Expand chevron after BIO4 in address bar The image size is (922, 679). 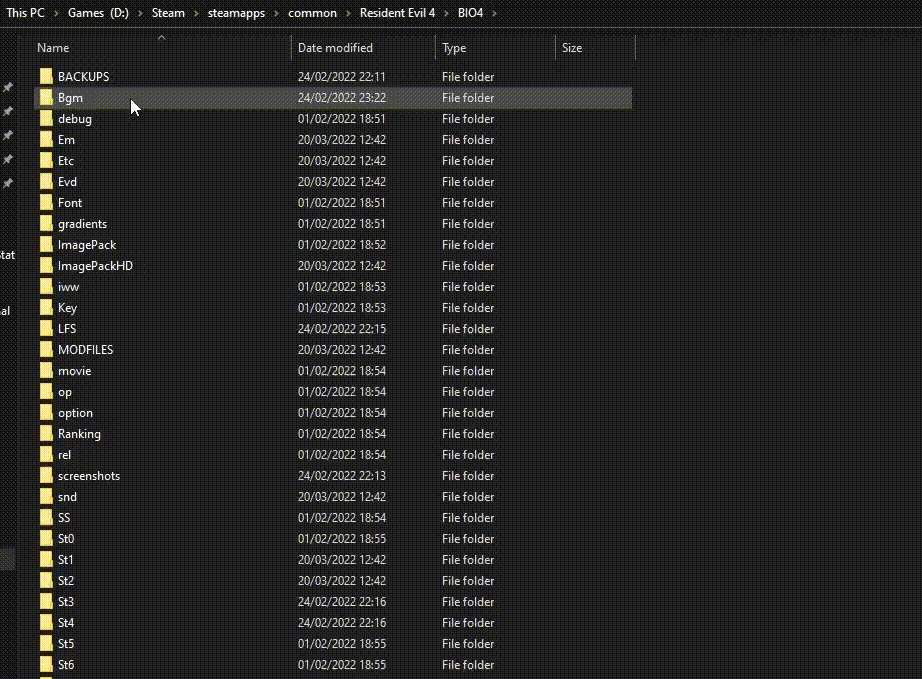495,13
